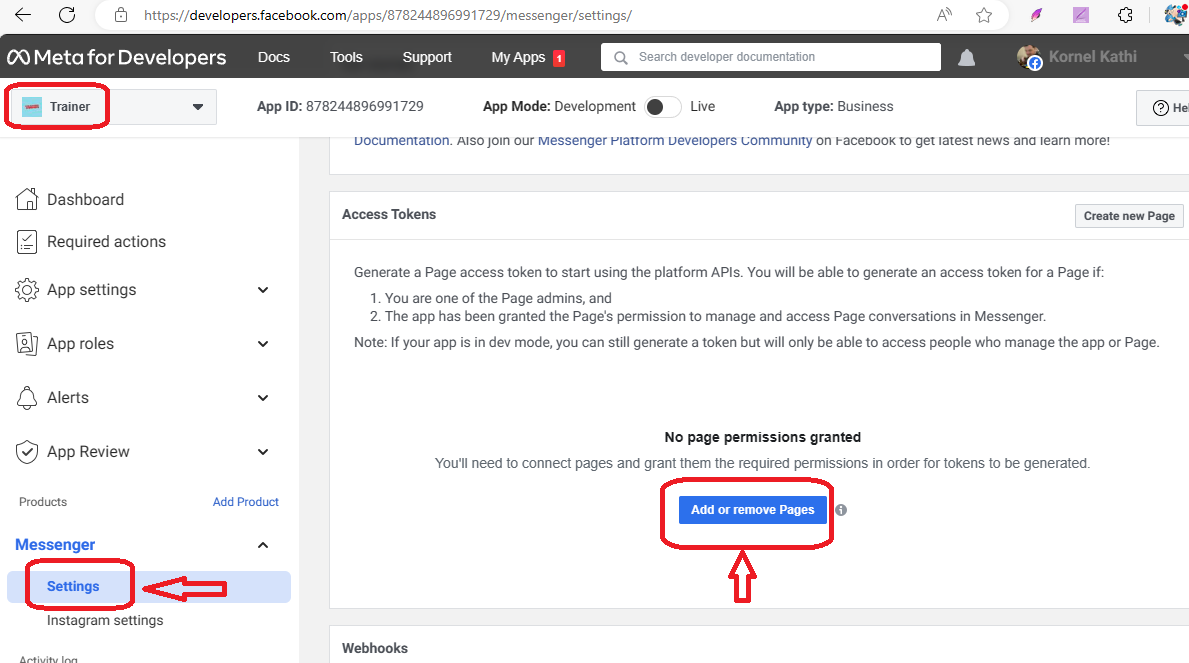Click the Dashboard house icon

click(x=27, y=199)
